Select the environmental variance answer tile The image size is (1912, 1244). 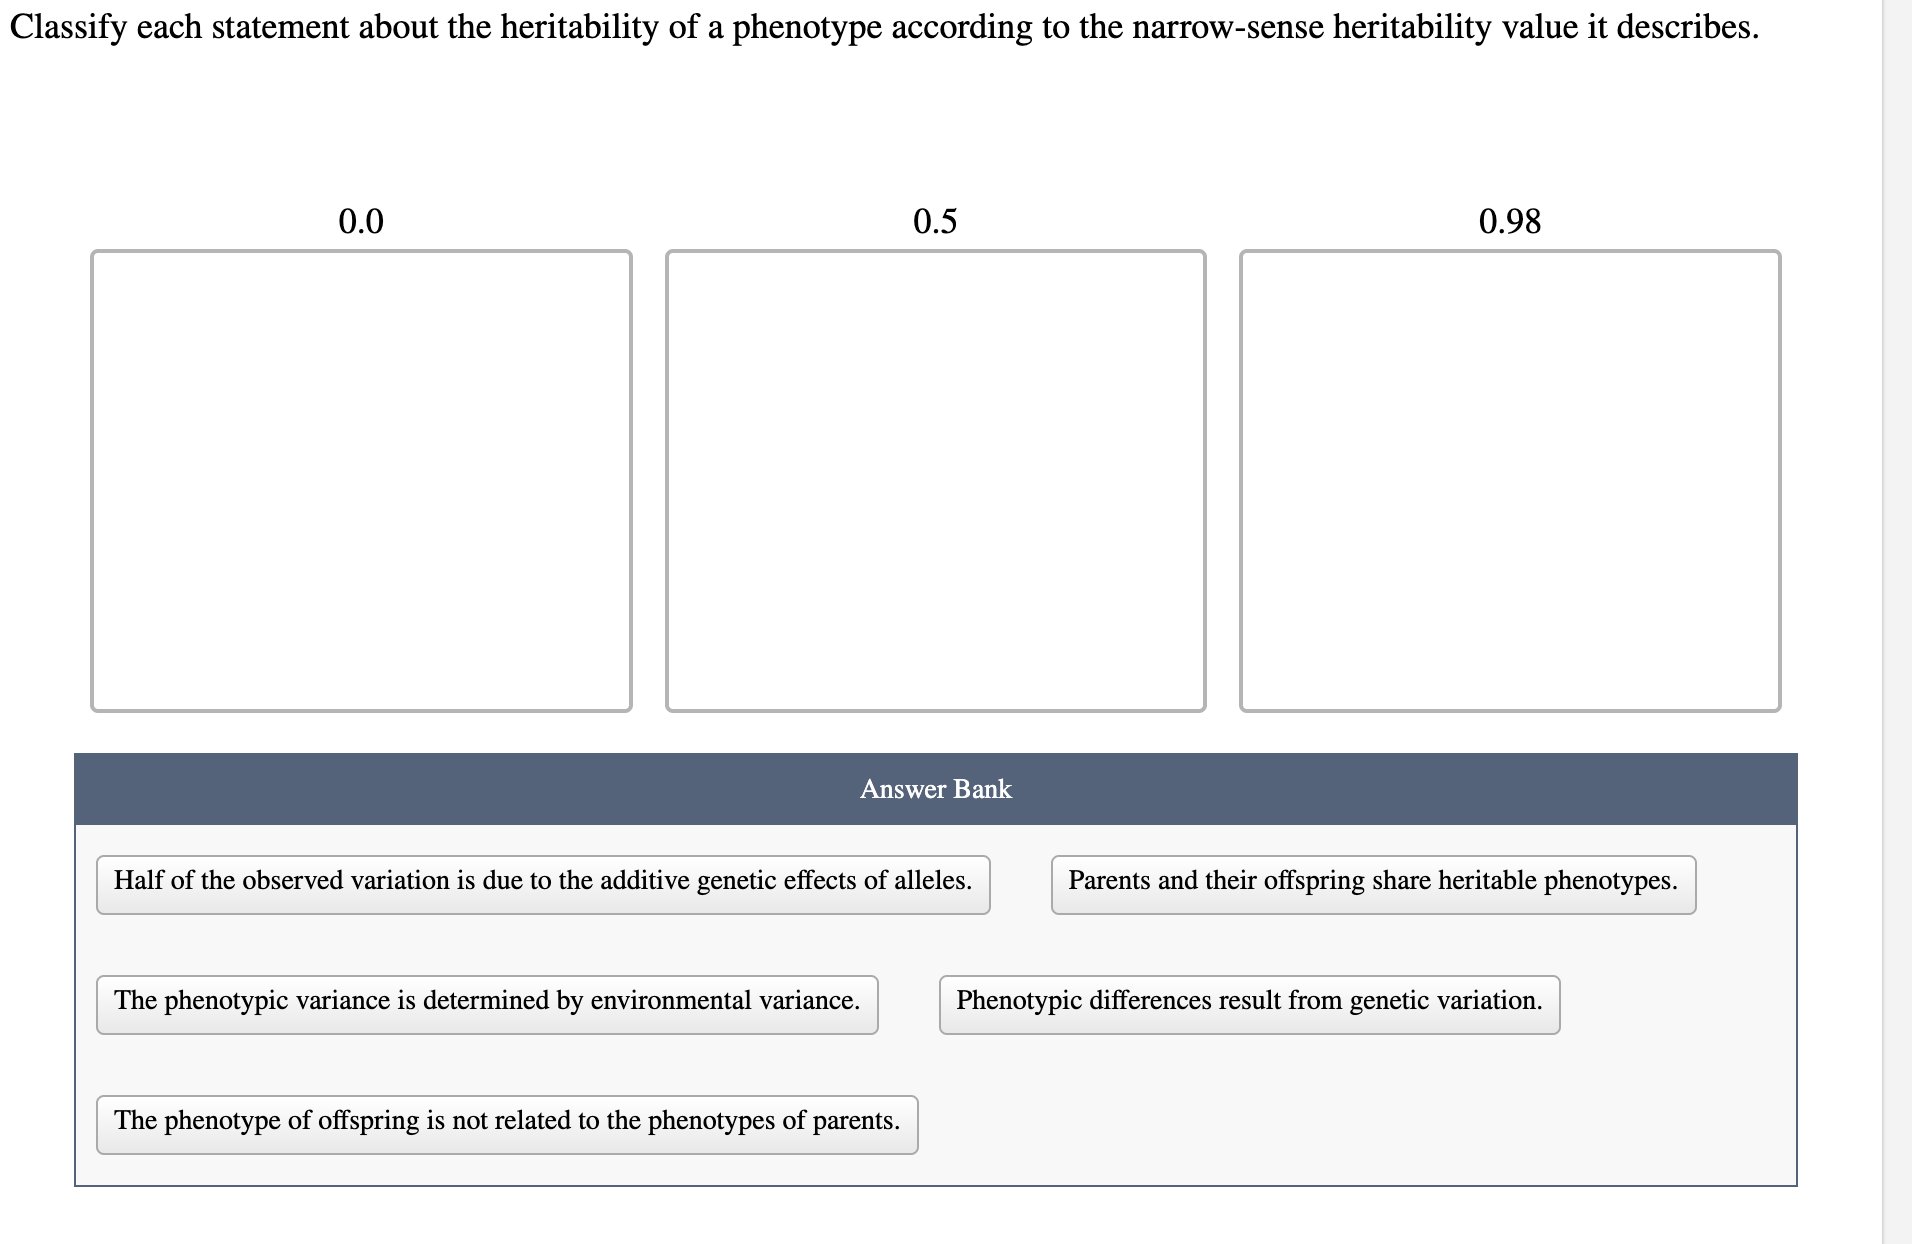point(486,1003)
